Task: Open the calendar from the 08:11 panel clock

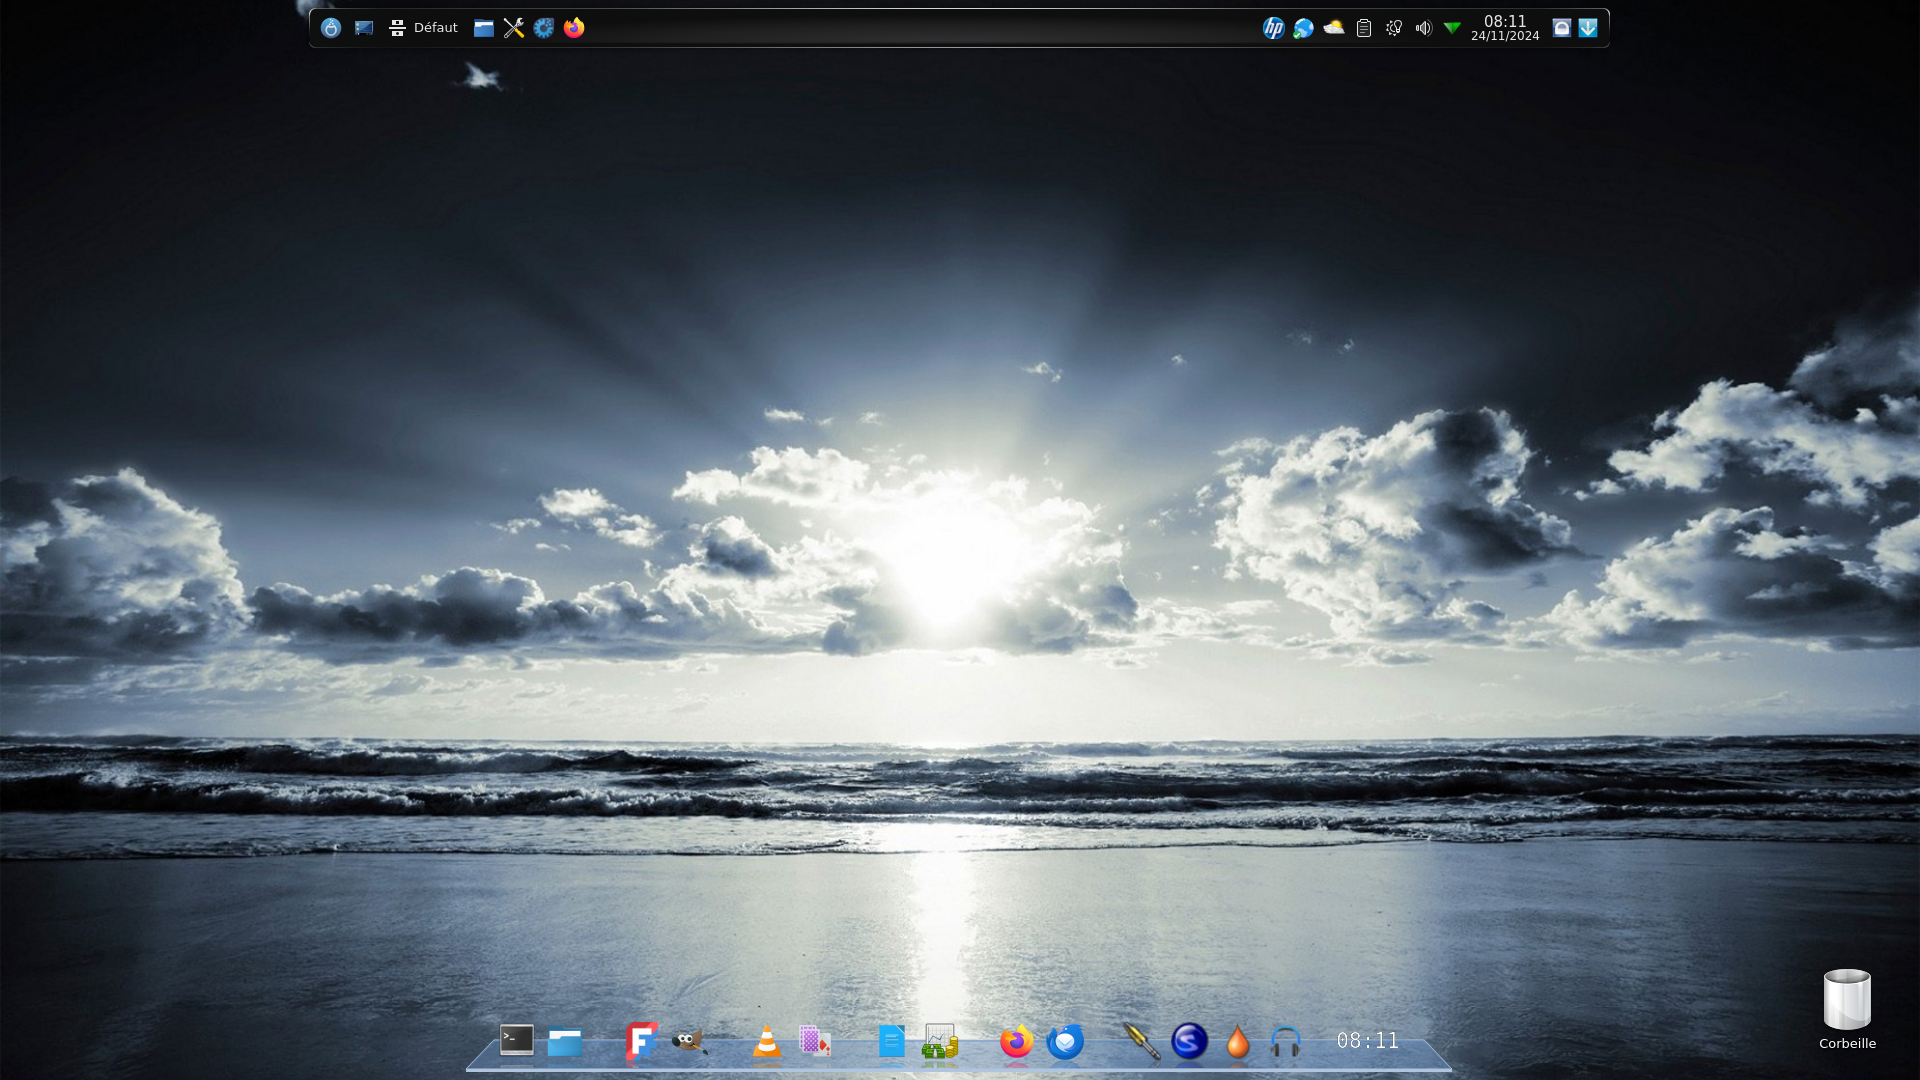Action: 1505,28
